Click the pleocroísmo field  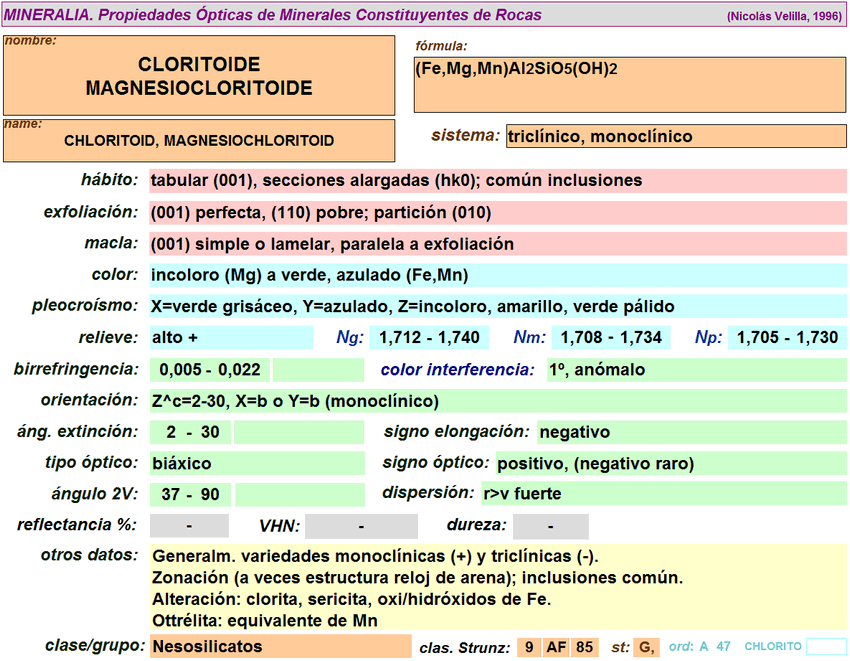coord(497,307)
